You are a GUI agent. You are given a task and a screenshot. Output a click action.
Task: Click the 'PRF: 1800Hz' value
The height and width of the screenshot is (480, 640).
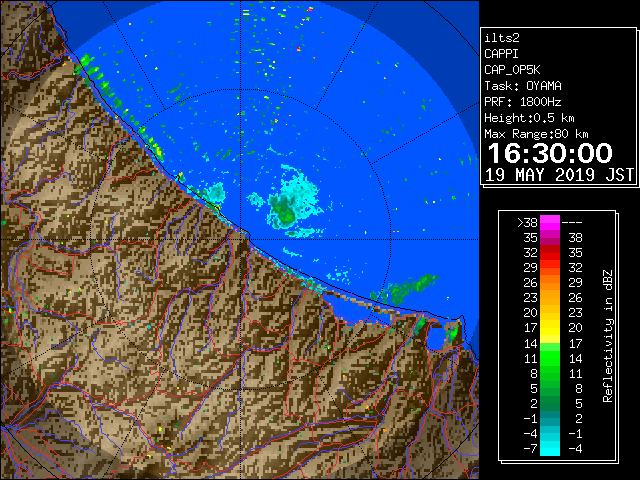(523, 102)
